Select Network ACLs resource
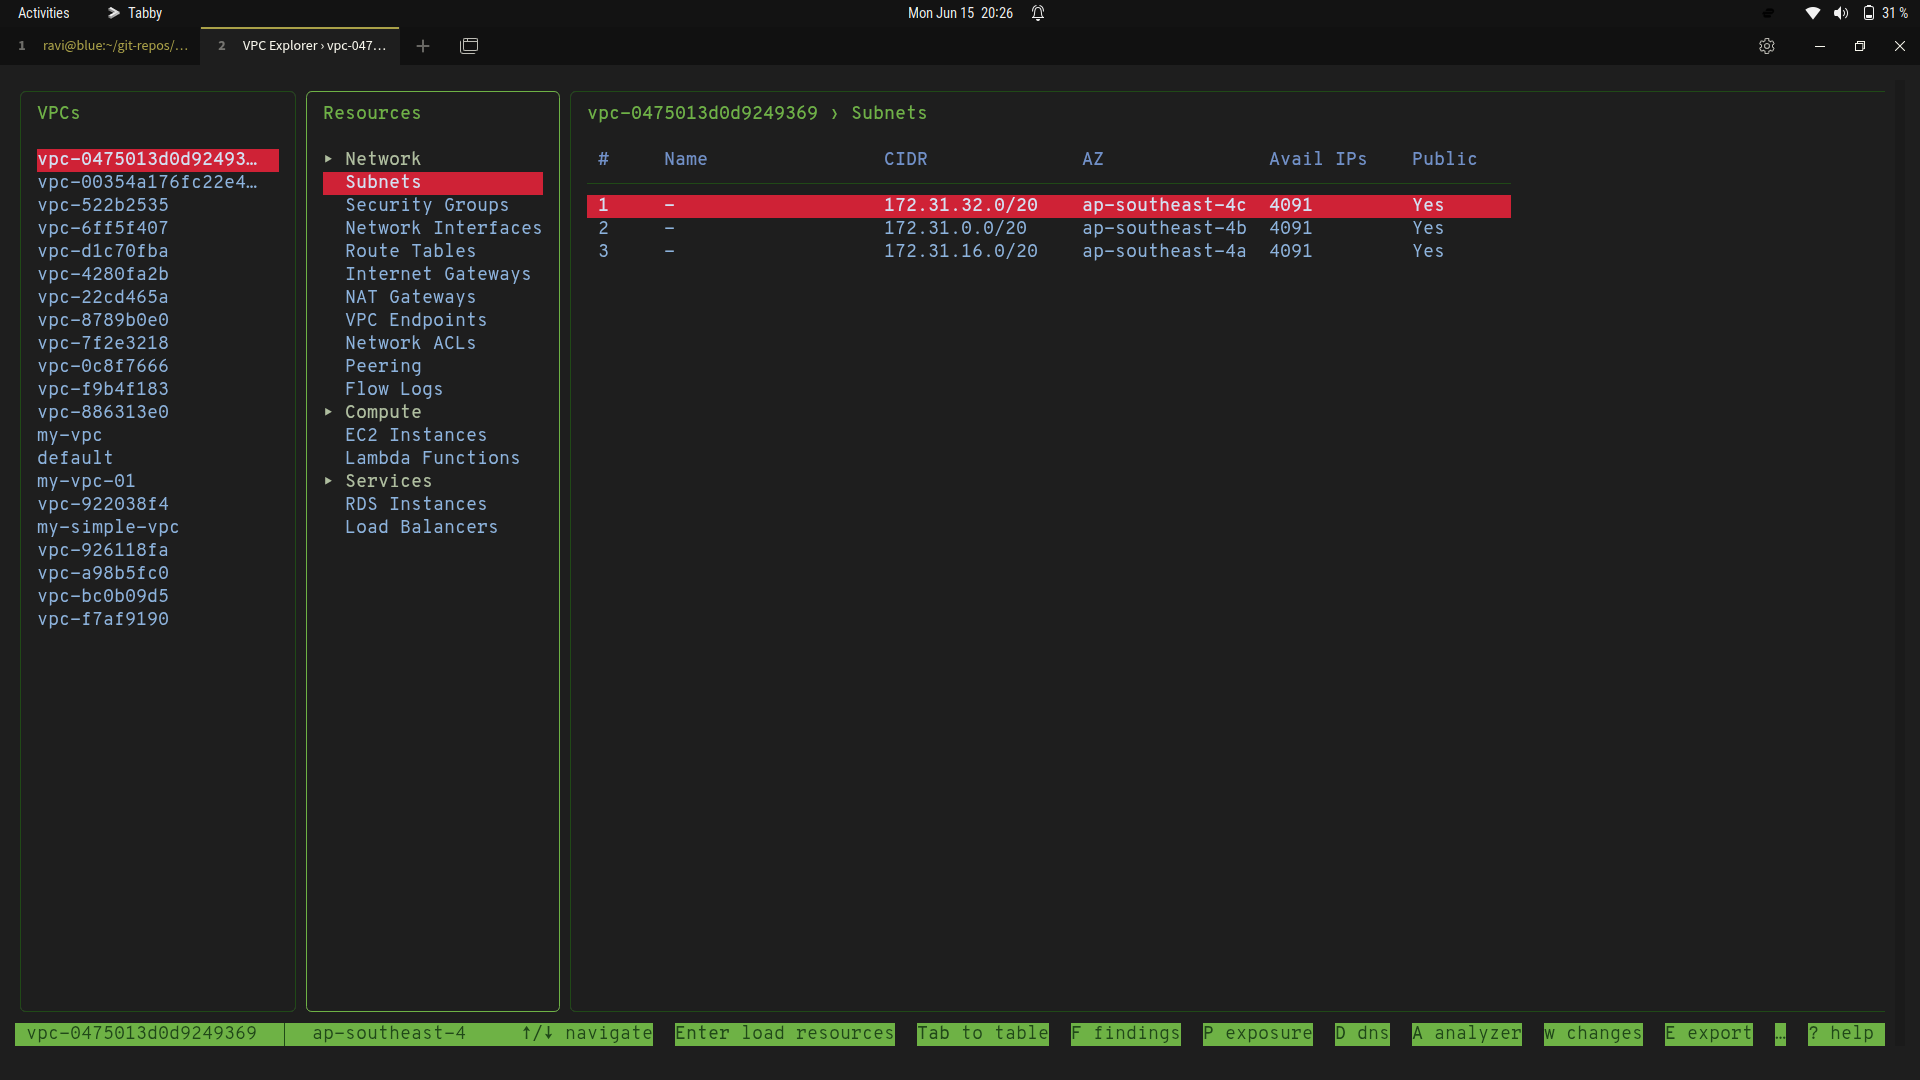The width and height of the screenshot is (1920, 1080). [x=410, y=343]
